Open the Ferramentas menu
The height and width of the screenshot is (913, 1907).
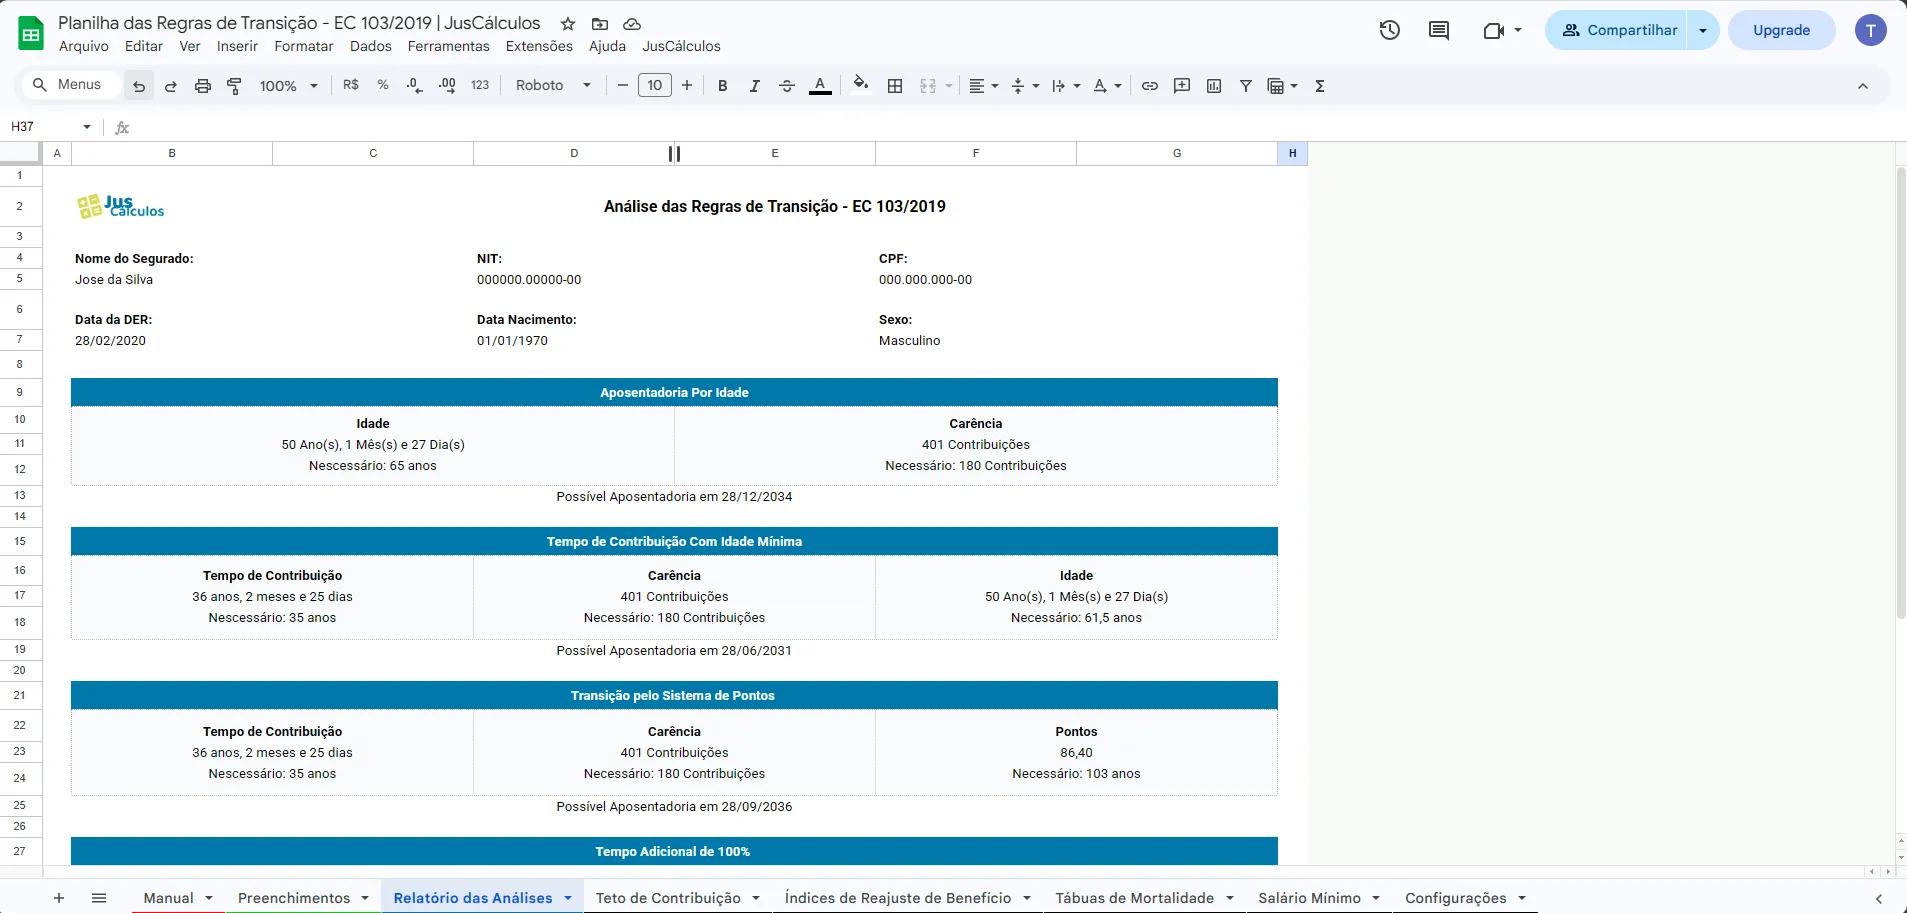click(x=449, y=46)
